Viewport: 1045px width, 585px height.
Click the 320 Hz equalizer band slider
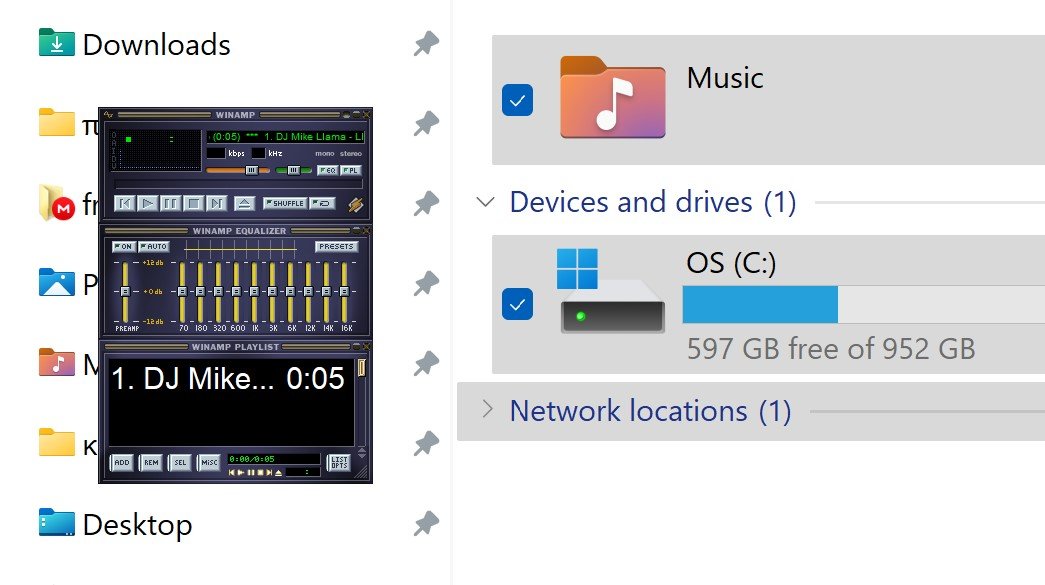[219, 292]
